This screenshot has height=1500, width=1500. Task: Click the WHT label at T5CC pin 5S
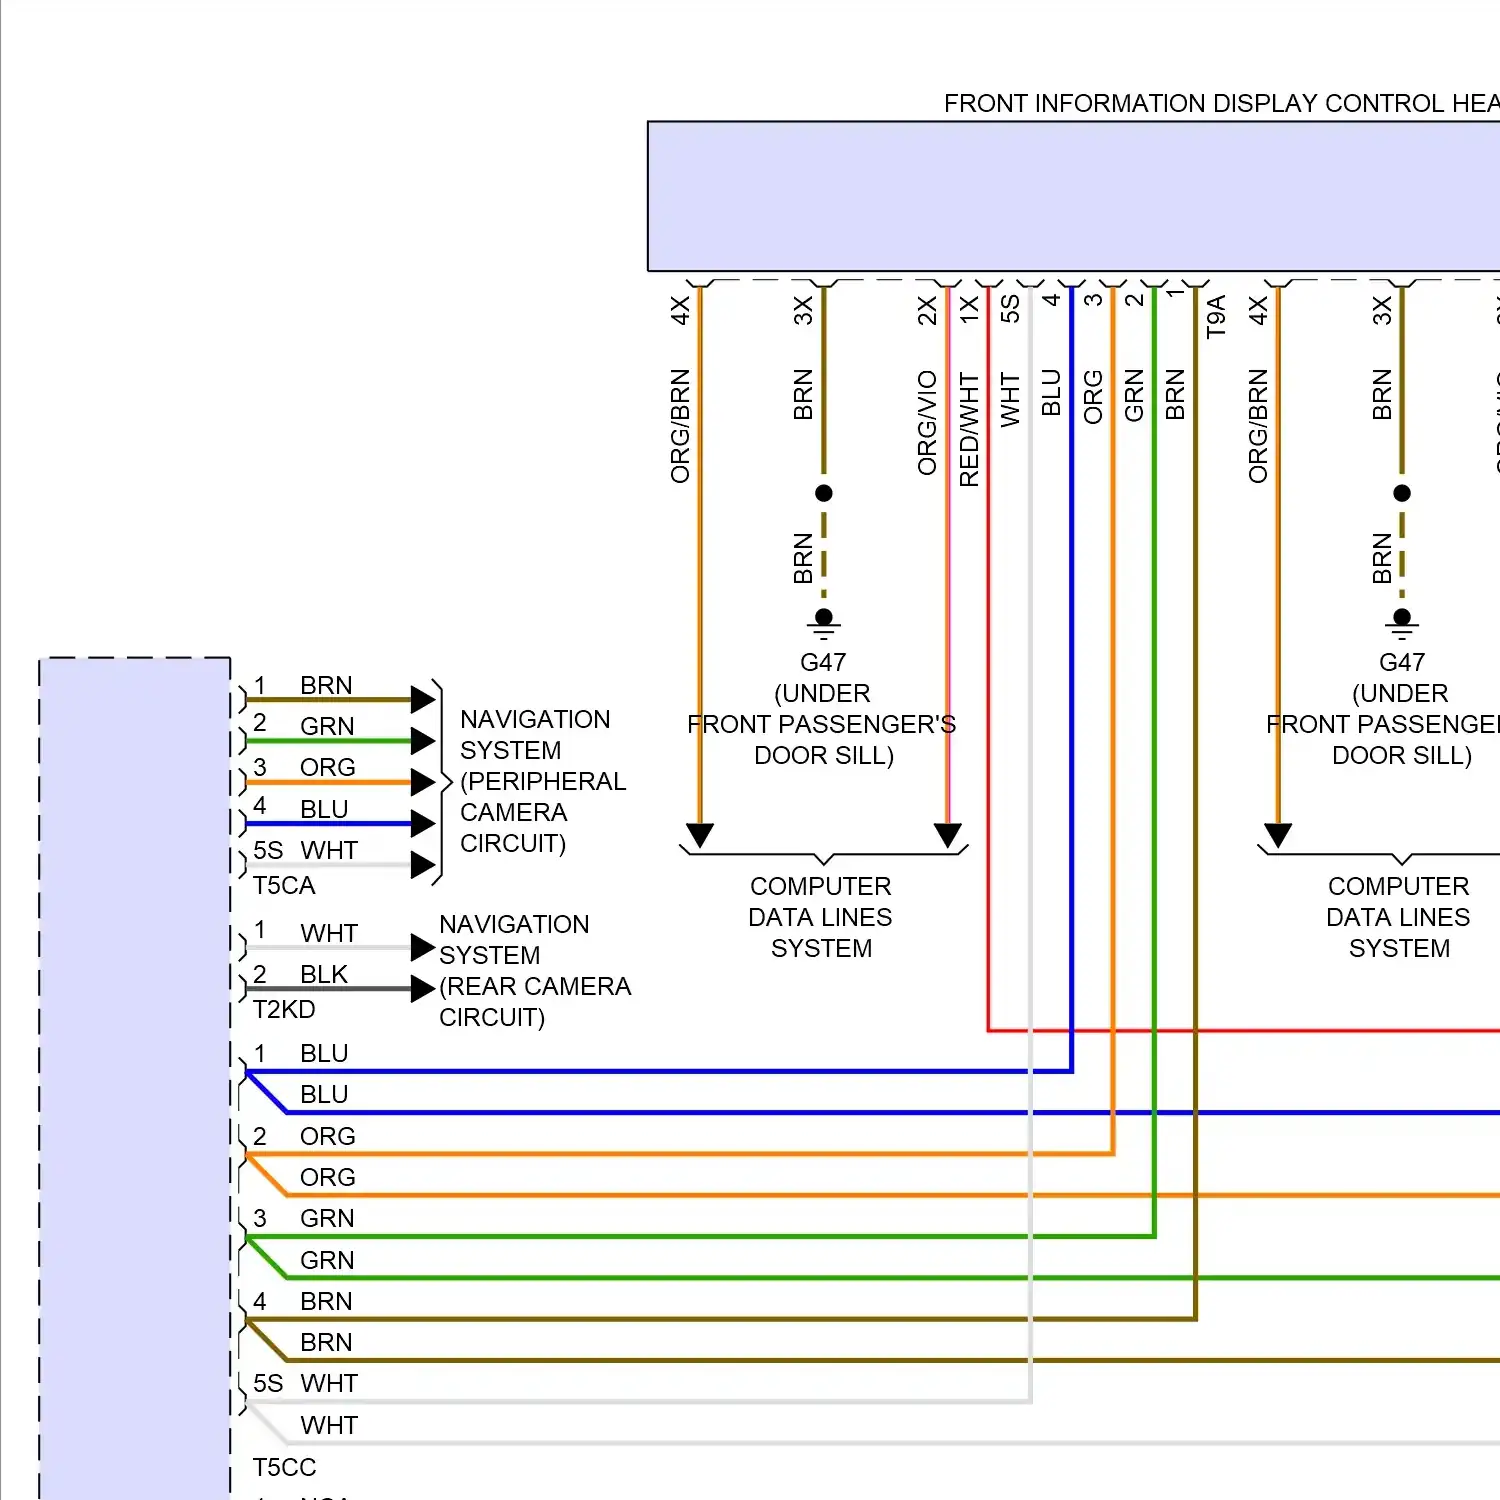pos(329,1383)
